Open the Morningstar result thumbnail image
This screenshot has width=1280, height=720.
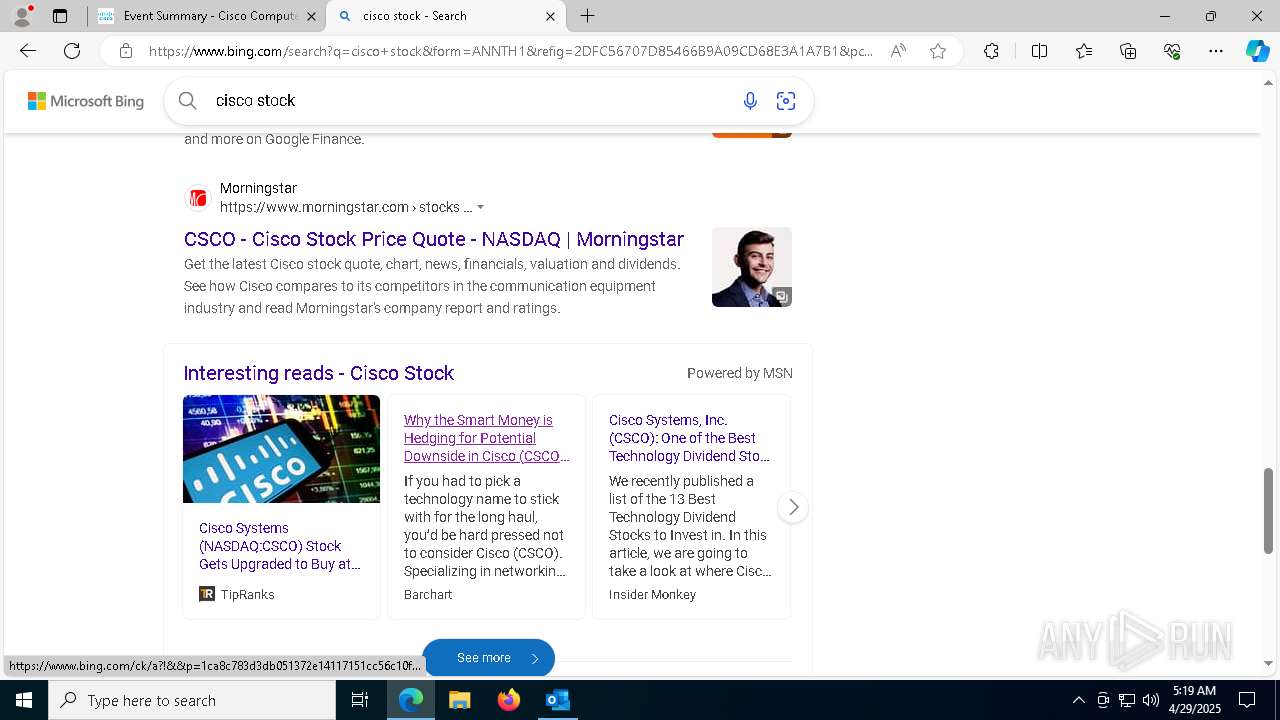752,267
